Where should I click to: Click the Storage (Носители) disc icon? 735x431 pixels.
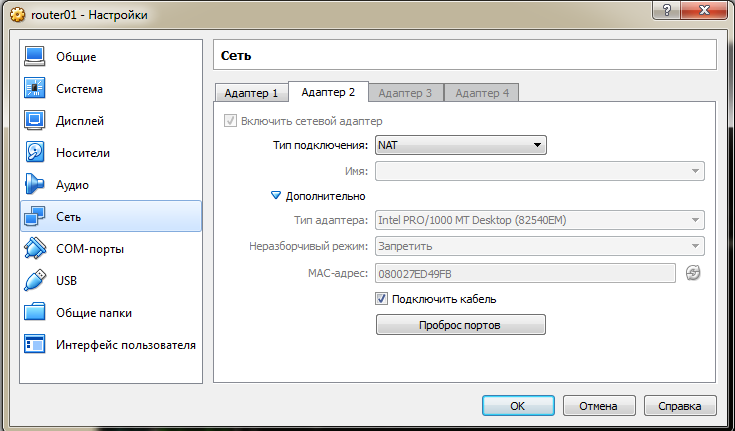pyautogui.click(x=35, y=152)
